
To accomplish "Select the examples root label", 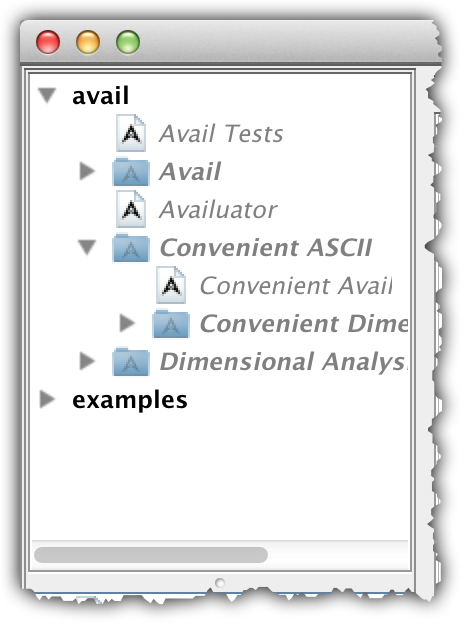I will 129,400.
